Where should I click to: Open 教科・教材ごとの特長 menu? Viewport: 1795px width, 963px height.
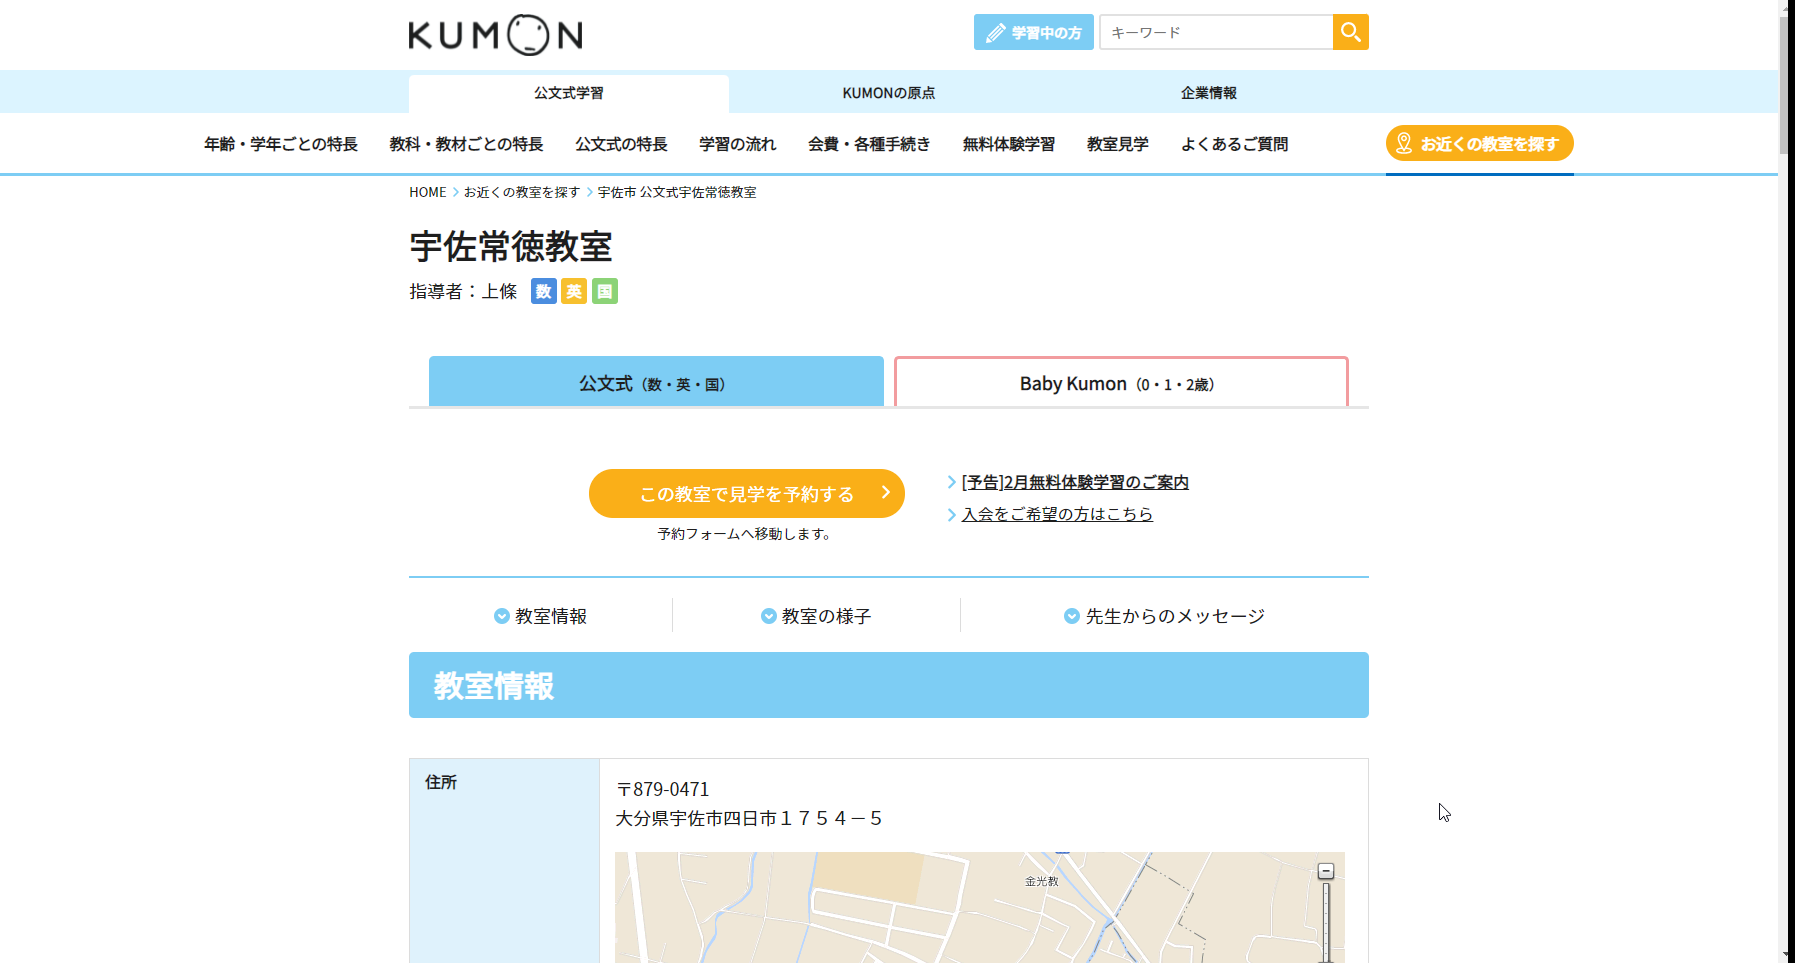click(466, 144)
